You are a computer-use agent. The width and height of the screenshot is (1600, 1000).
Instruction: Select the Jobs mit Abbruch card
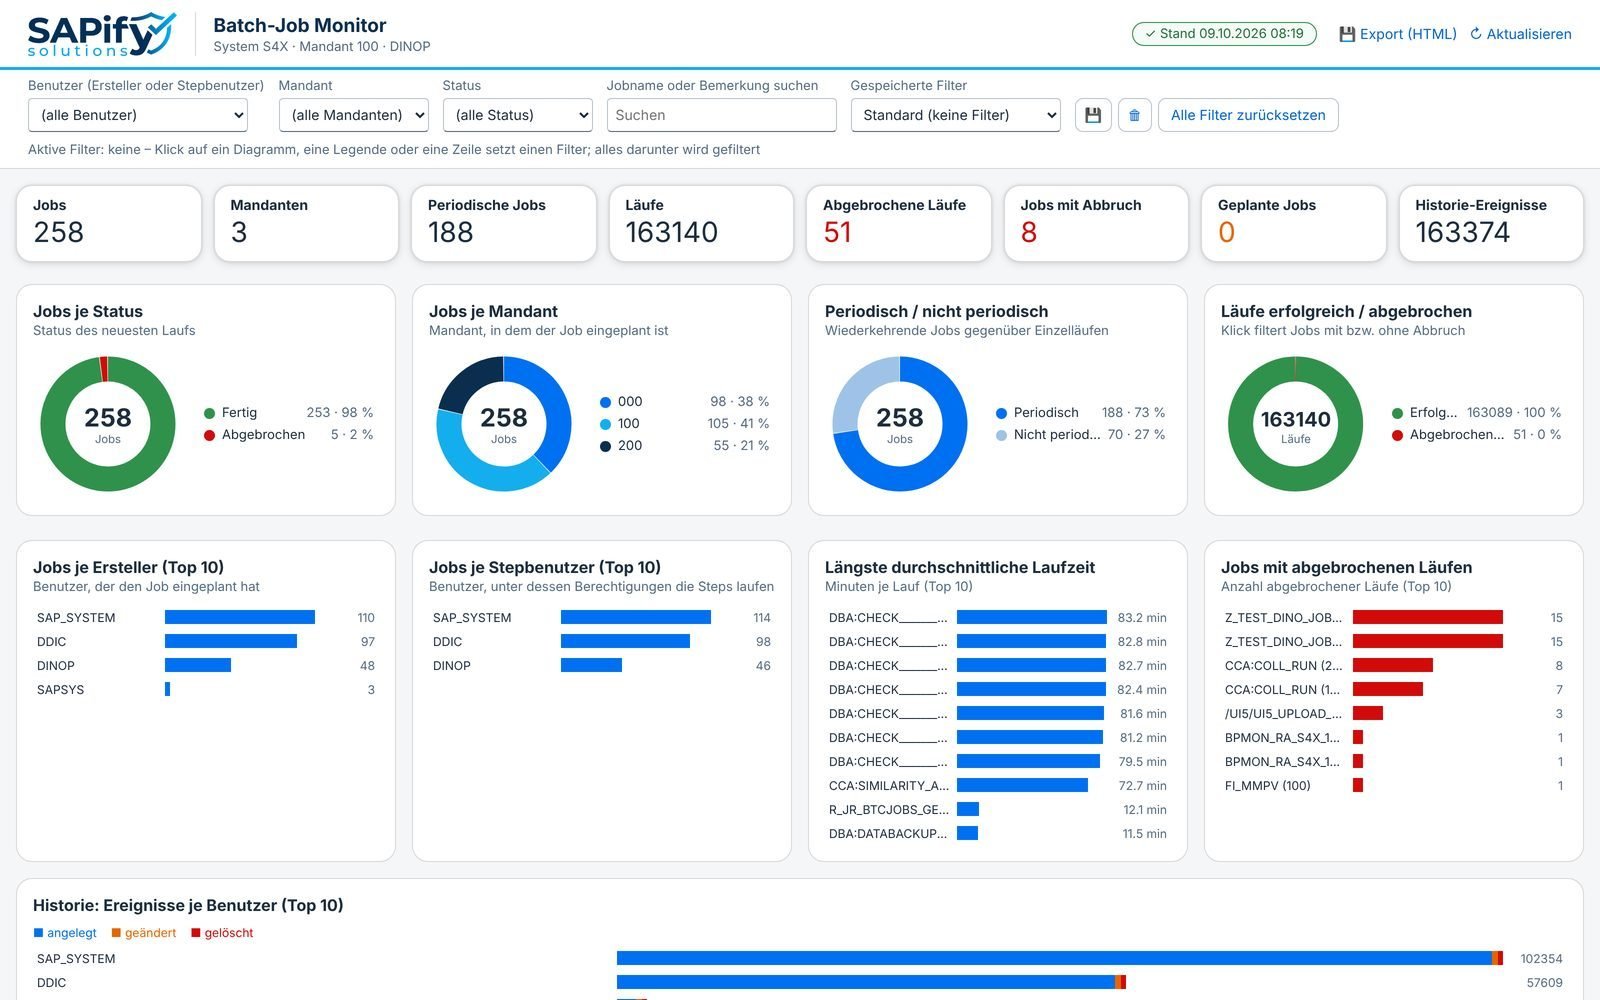[1096, 223]
